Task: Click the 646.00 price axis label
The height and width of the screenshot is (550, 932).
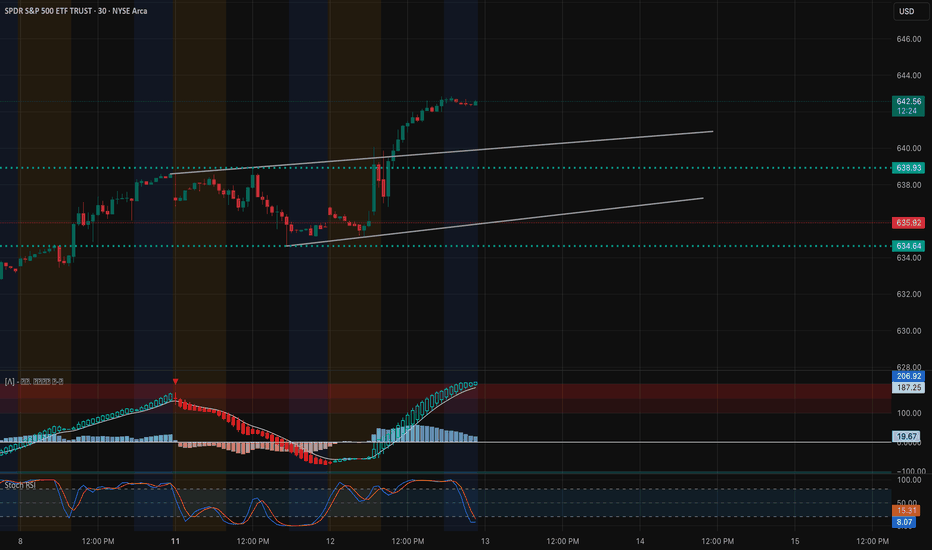Action: (909, 39)
